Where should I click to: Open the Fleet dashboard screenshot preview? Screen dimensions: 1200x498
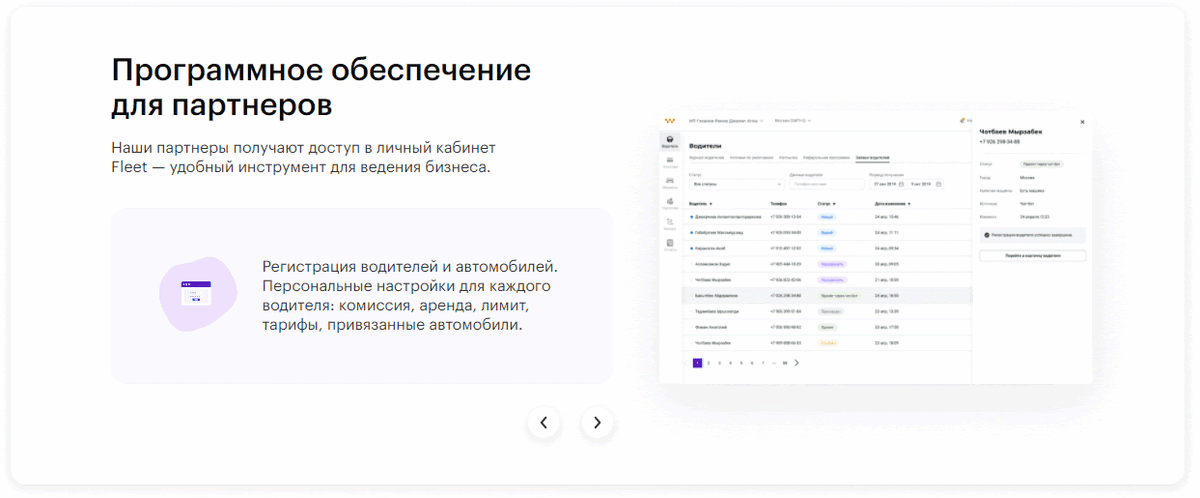tap(875, 246)
